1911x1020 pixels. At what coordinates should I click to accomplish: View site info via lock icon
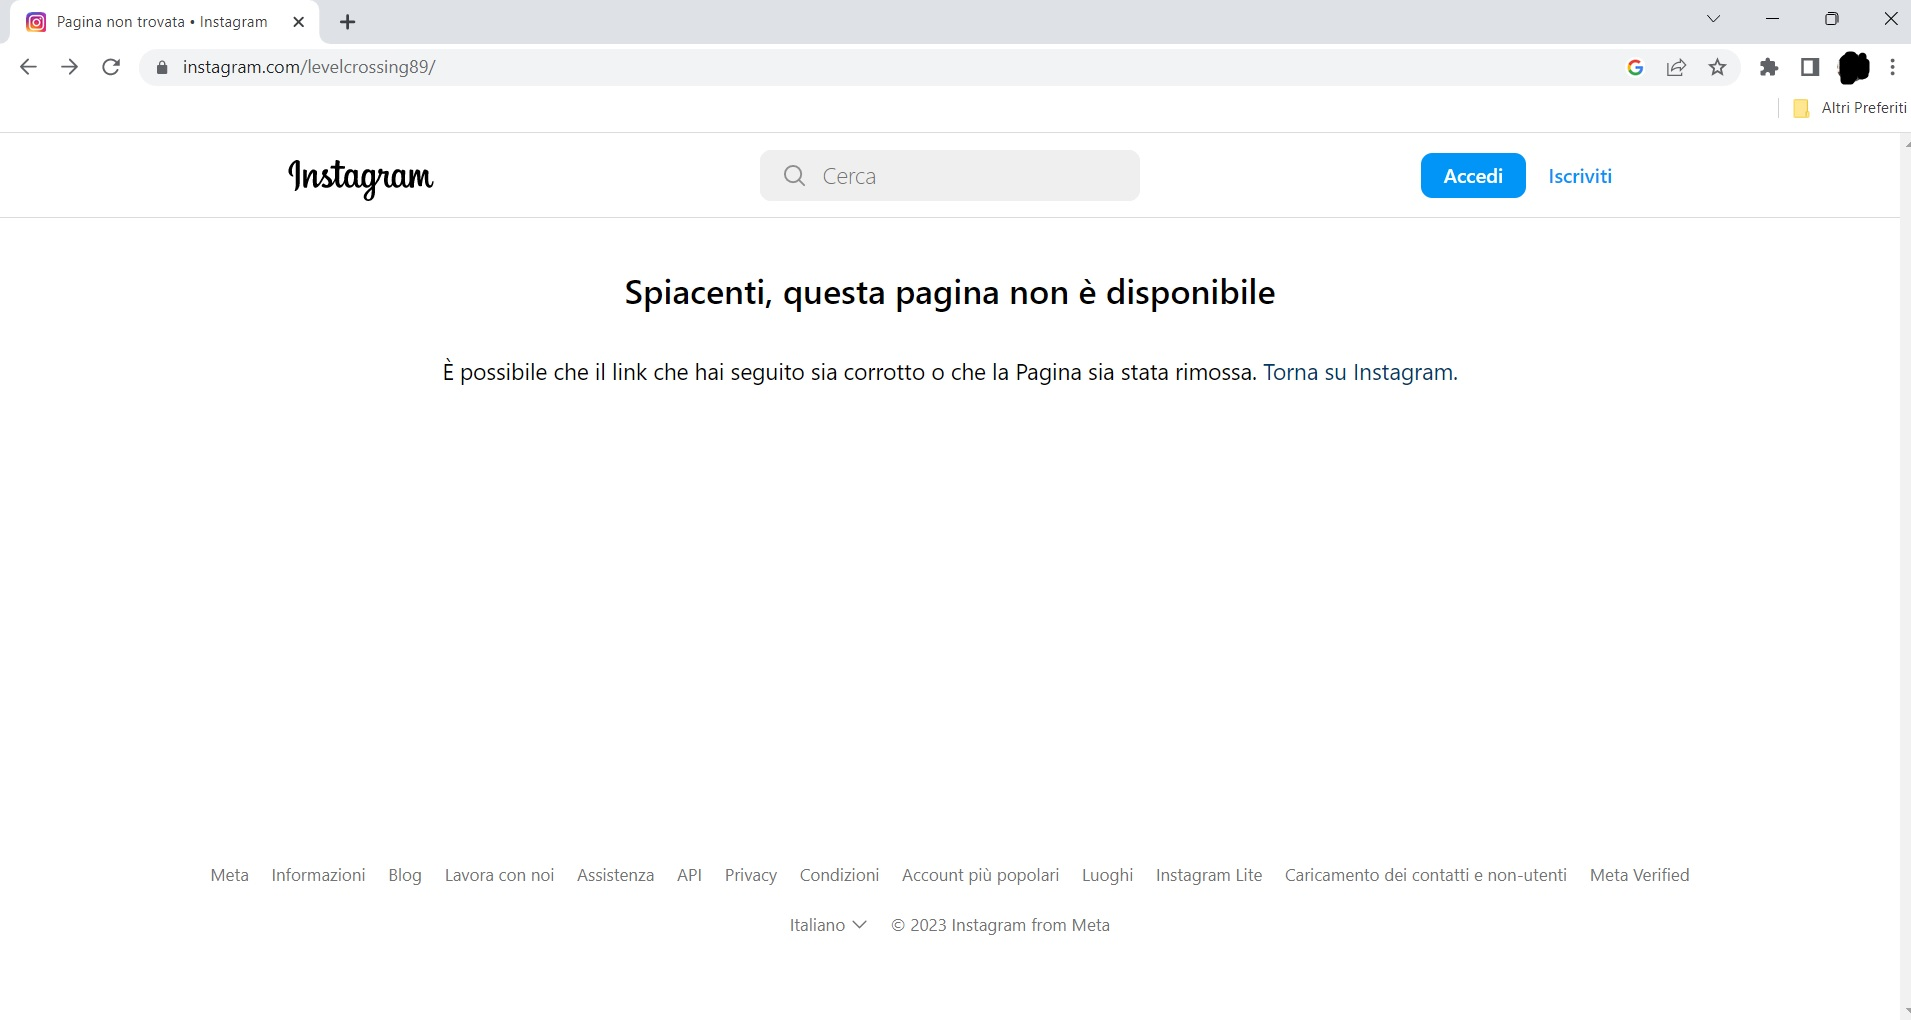(x=162, y=67)
